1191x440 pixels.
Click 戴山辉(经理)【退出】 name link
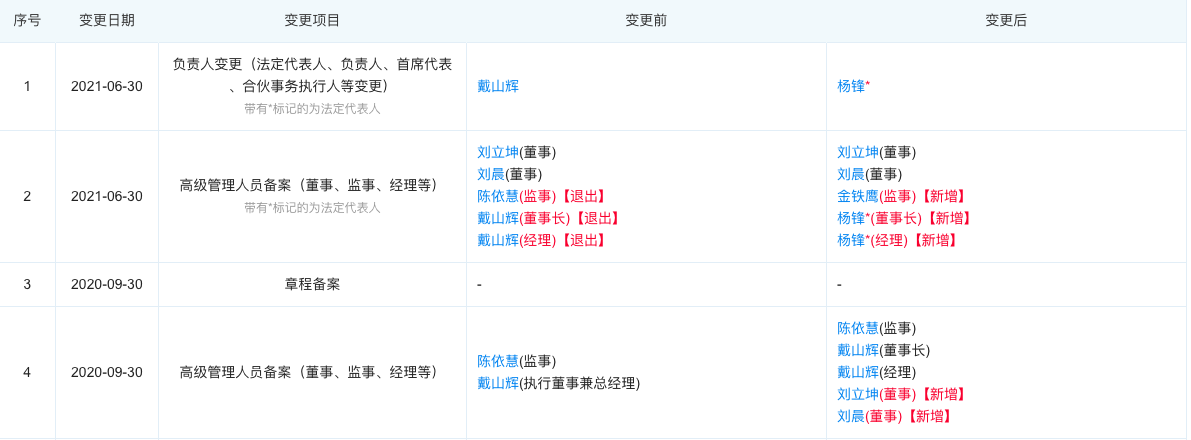pyautogui.click(x=498, y=241)
